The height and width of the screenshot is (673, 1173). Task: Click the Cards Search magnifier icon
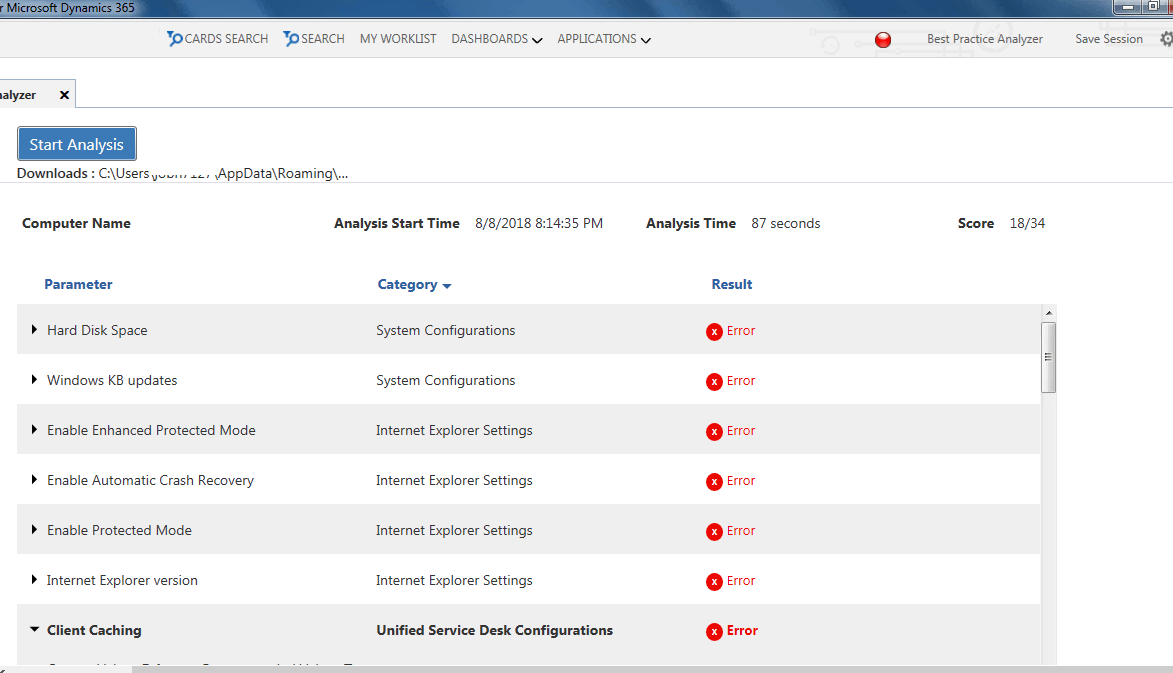175,39
